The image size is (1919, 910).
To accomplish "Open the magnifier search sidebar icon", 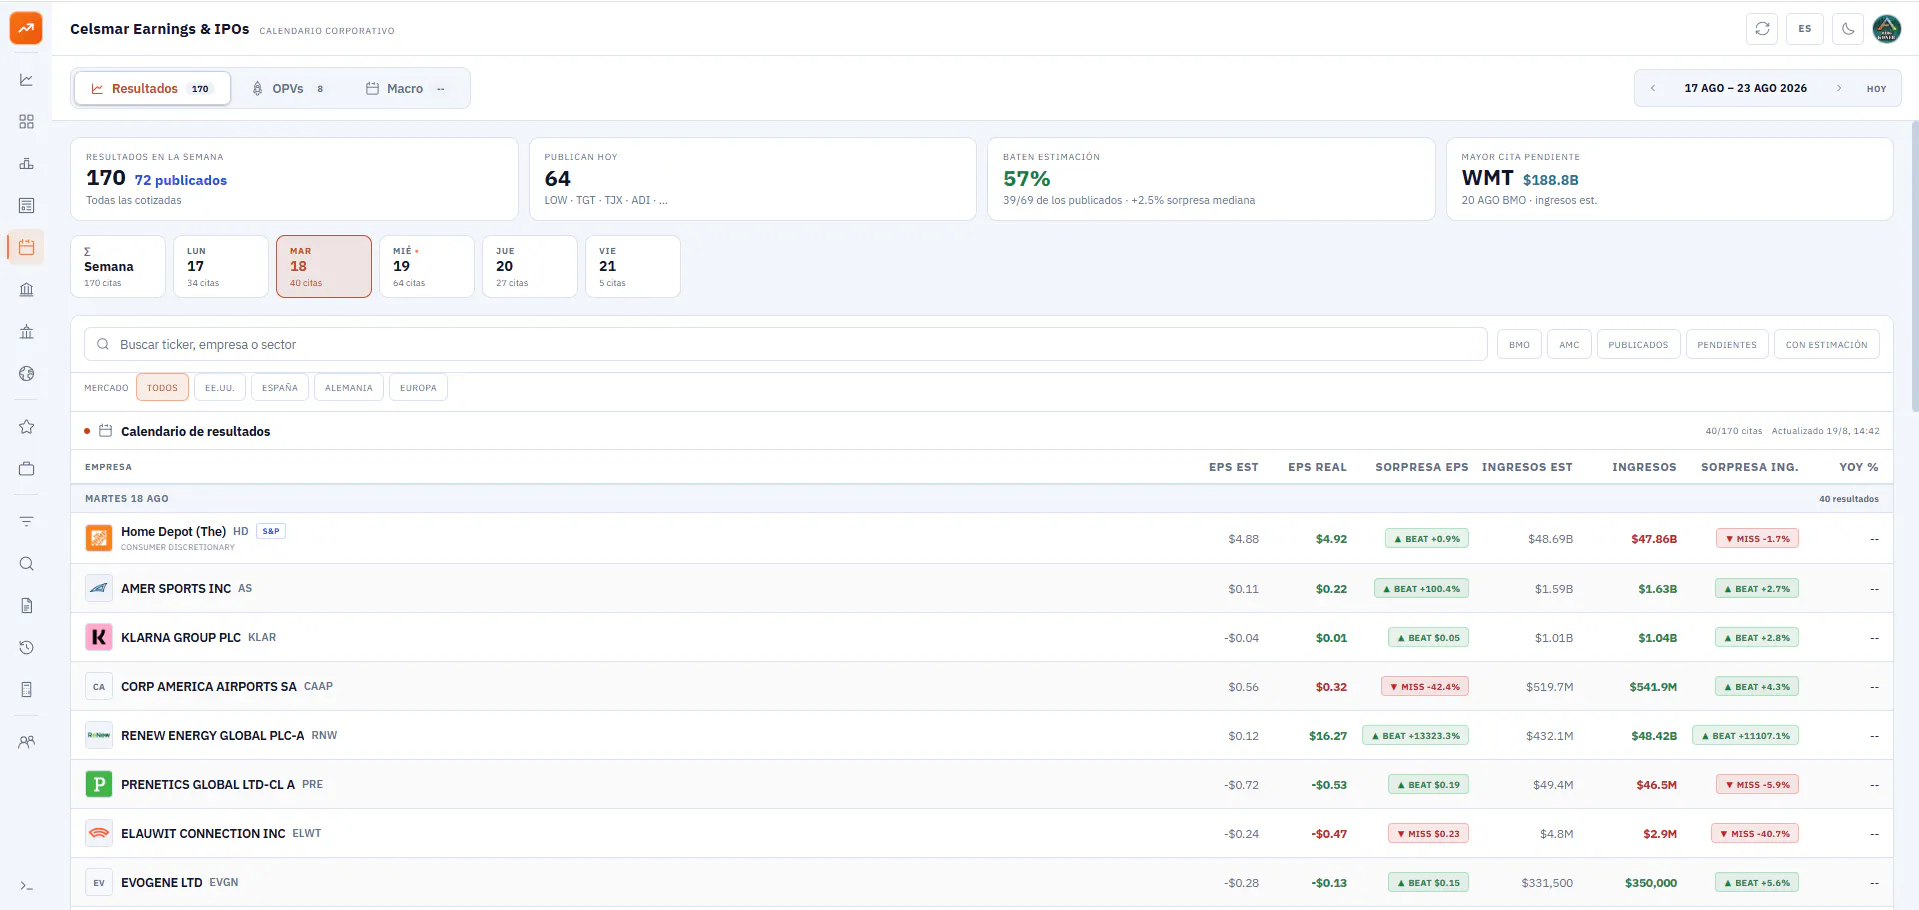I will point(27,564).
